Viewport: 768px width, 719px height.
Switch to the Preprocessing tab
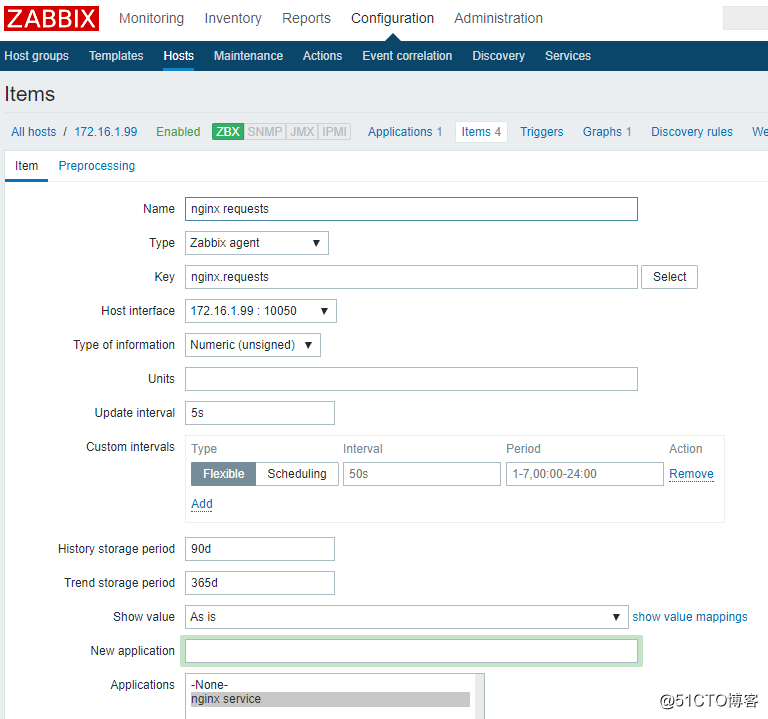point(97,166)
